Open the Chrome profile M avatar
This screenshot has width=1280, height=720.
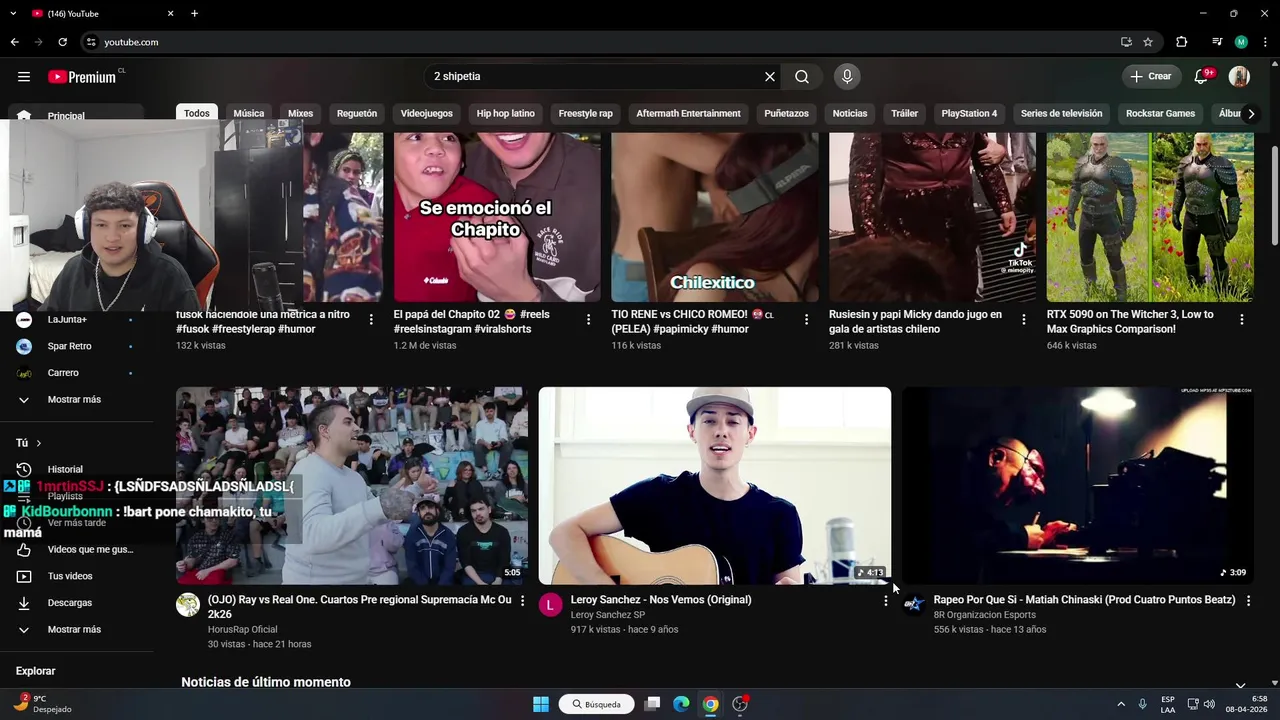(1241, 42)
